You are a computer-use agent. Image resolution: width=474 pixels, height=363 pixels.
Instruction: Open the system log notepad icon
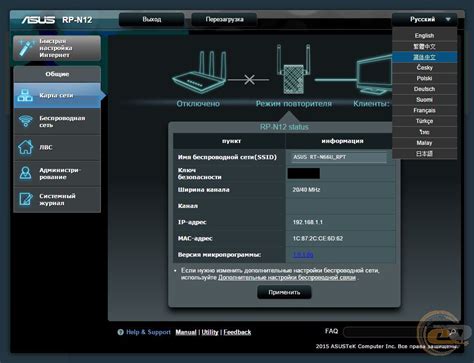[26, 199]
